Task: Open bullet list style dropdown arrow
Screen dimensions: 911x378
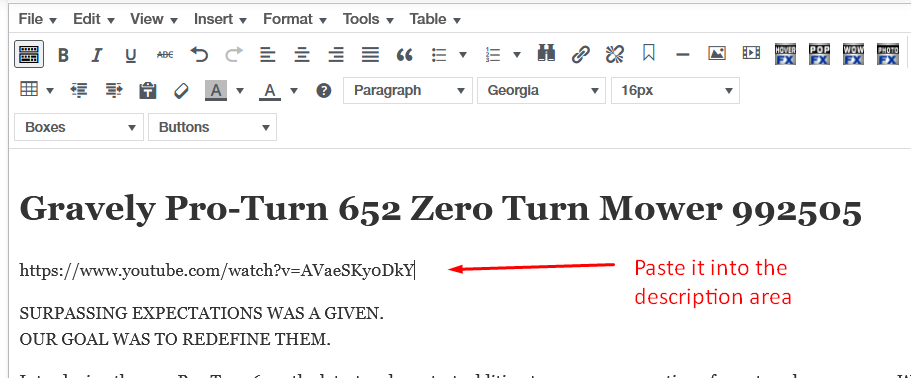Action: (x=463, y=55)
